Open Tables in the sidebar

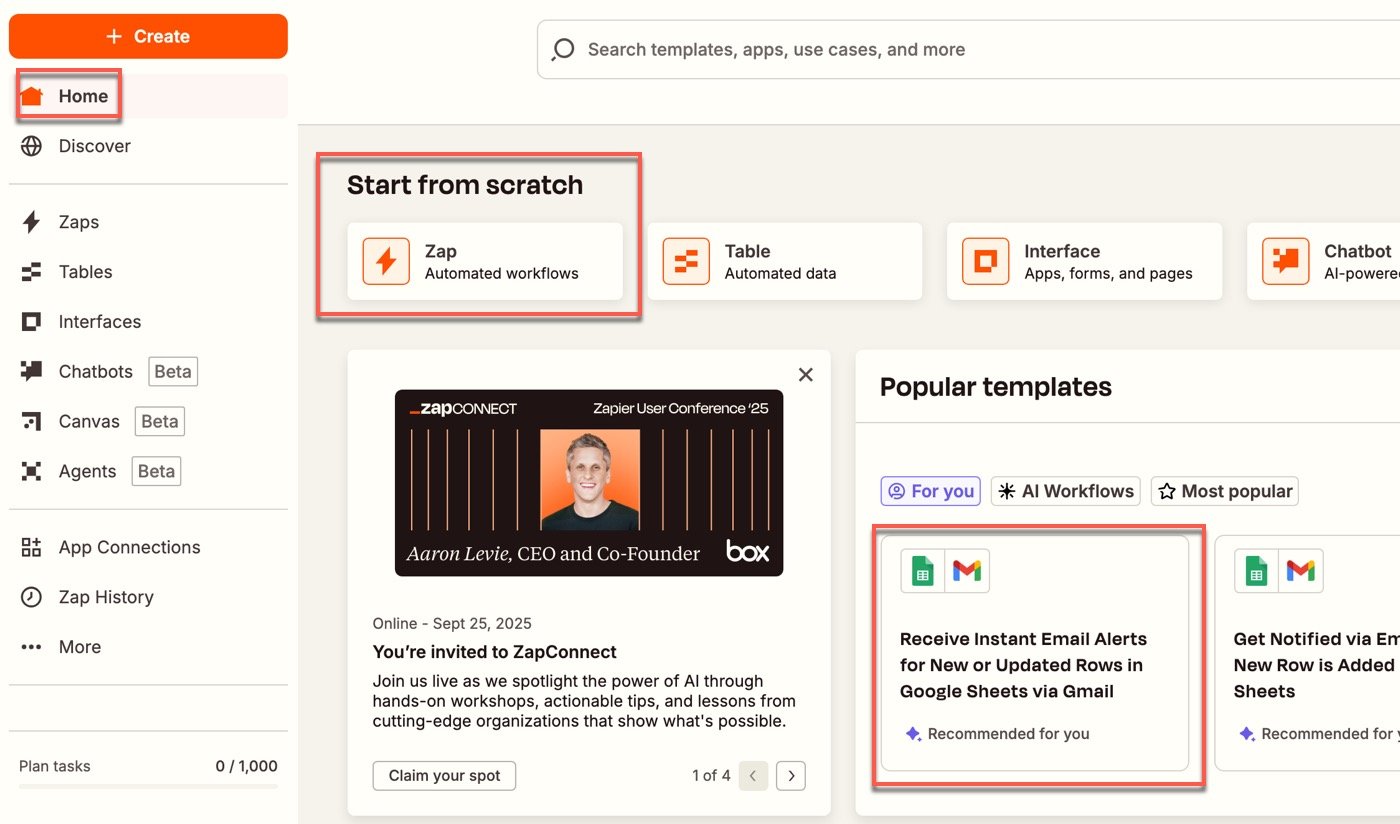click(148, 272)
